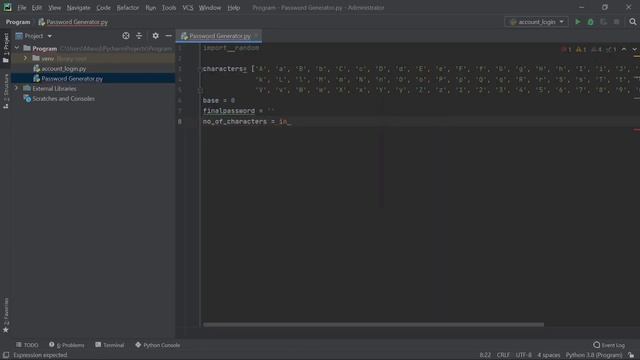The image size is (640, 360).
Task: Click the Program breadcrumb in navigation bar
Action: [x=18, y=22]
